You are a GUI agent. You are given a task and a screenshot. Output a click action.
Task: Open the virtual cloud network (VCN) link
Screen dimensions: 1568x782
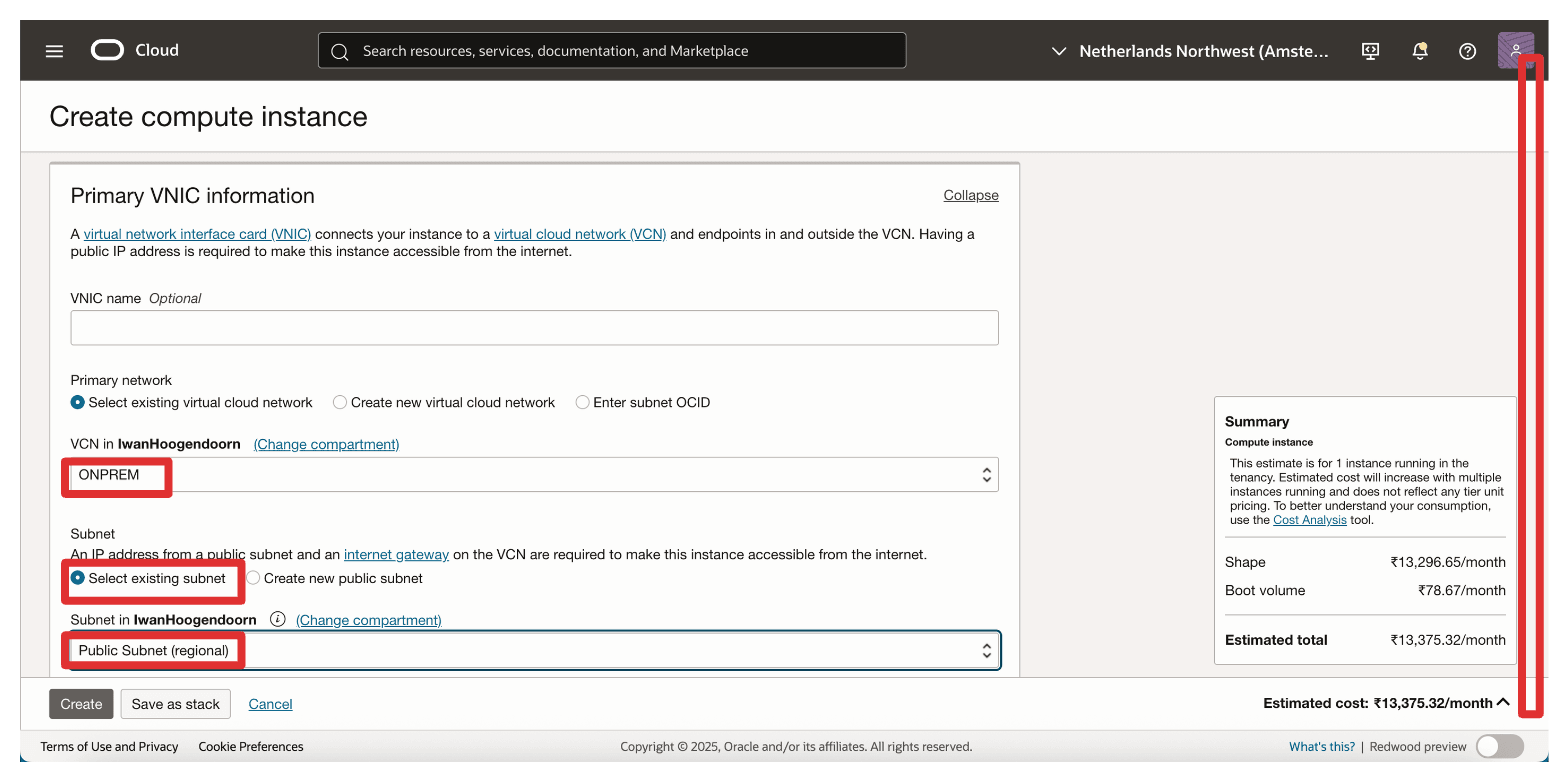(x=580, y=234)
